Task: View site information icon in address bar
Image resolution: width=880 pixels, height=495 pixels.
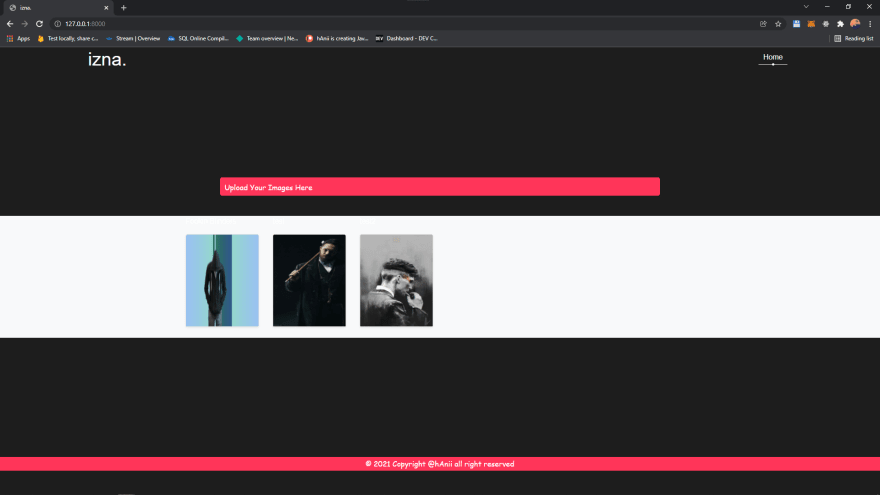Action: 57,24
